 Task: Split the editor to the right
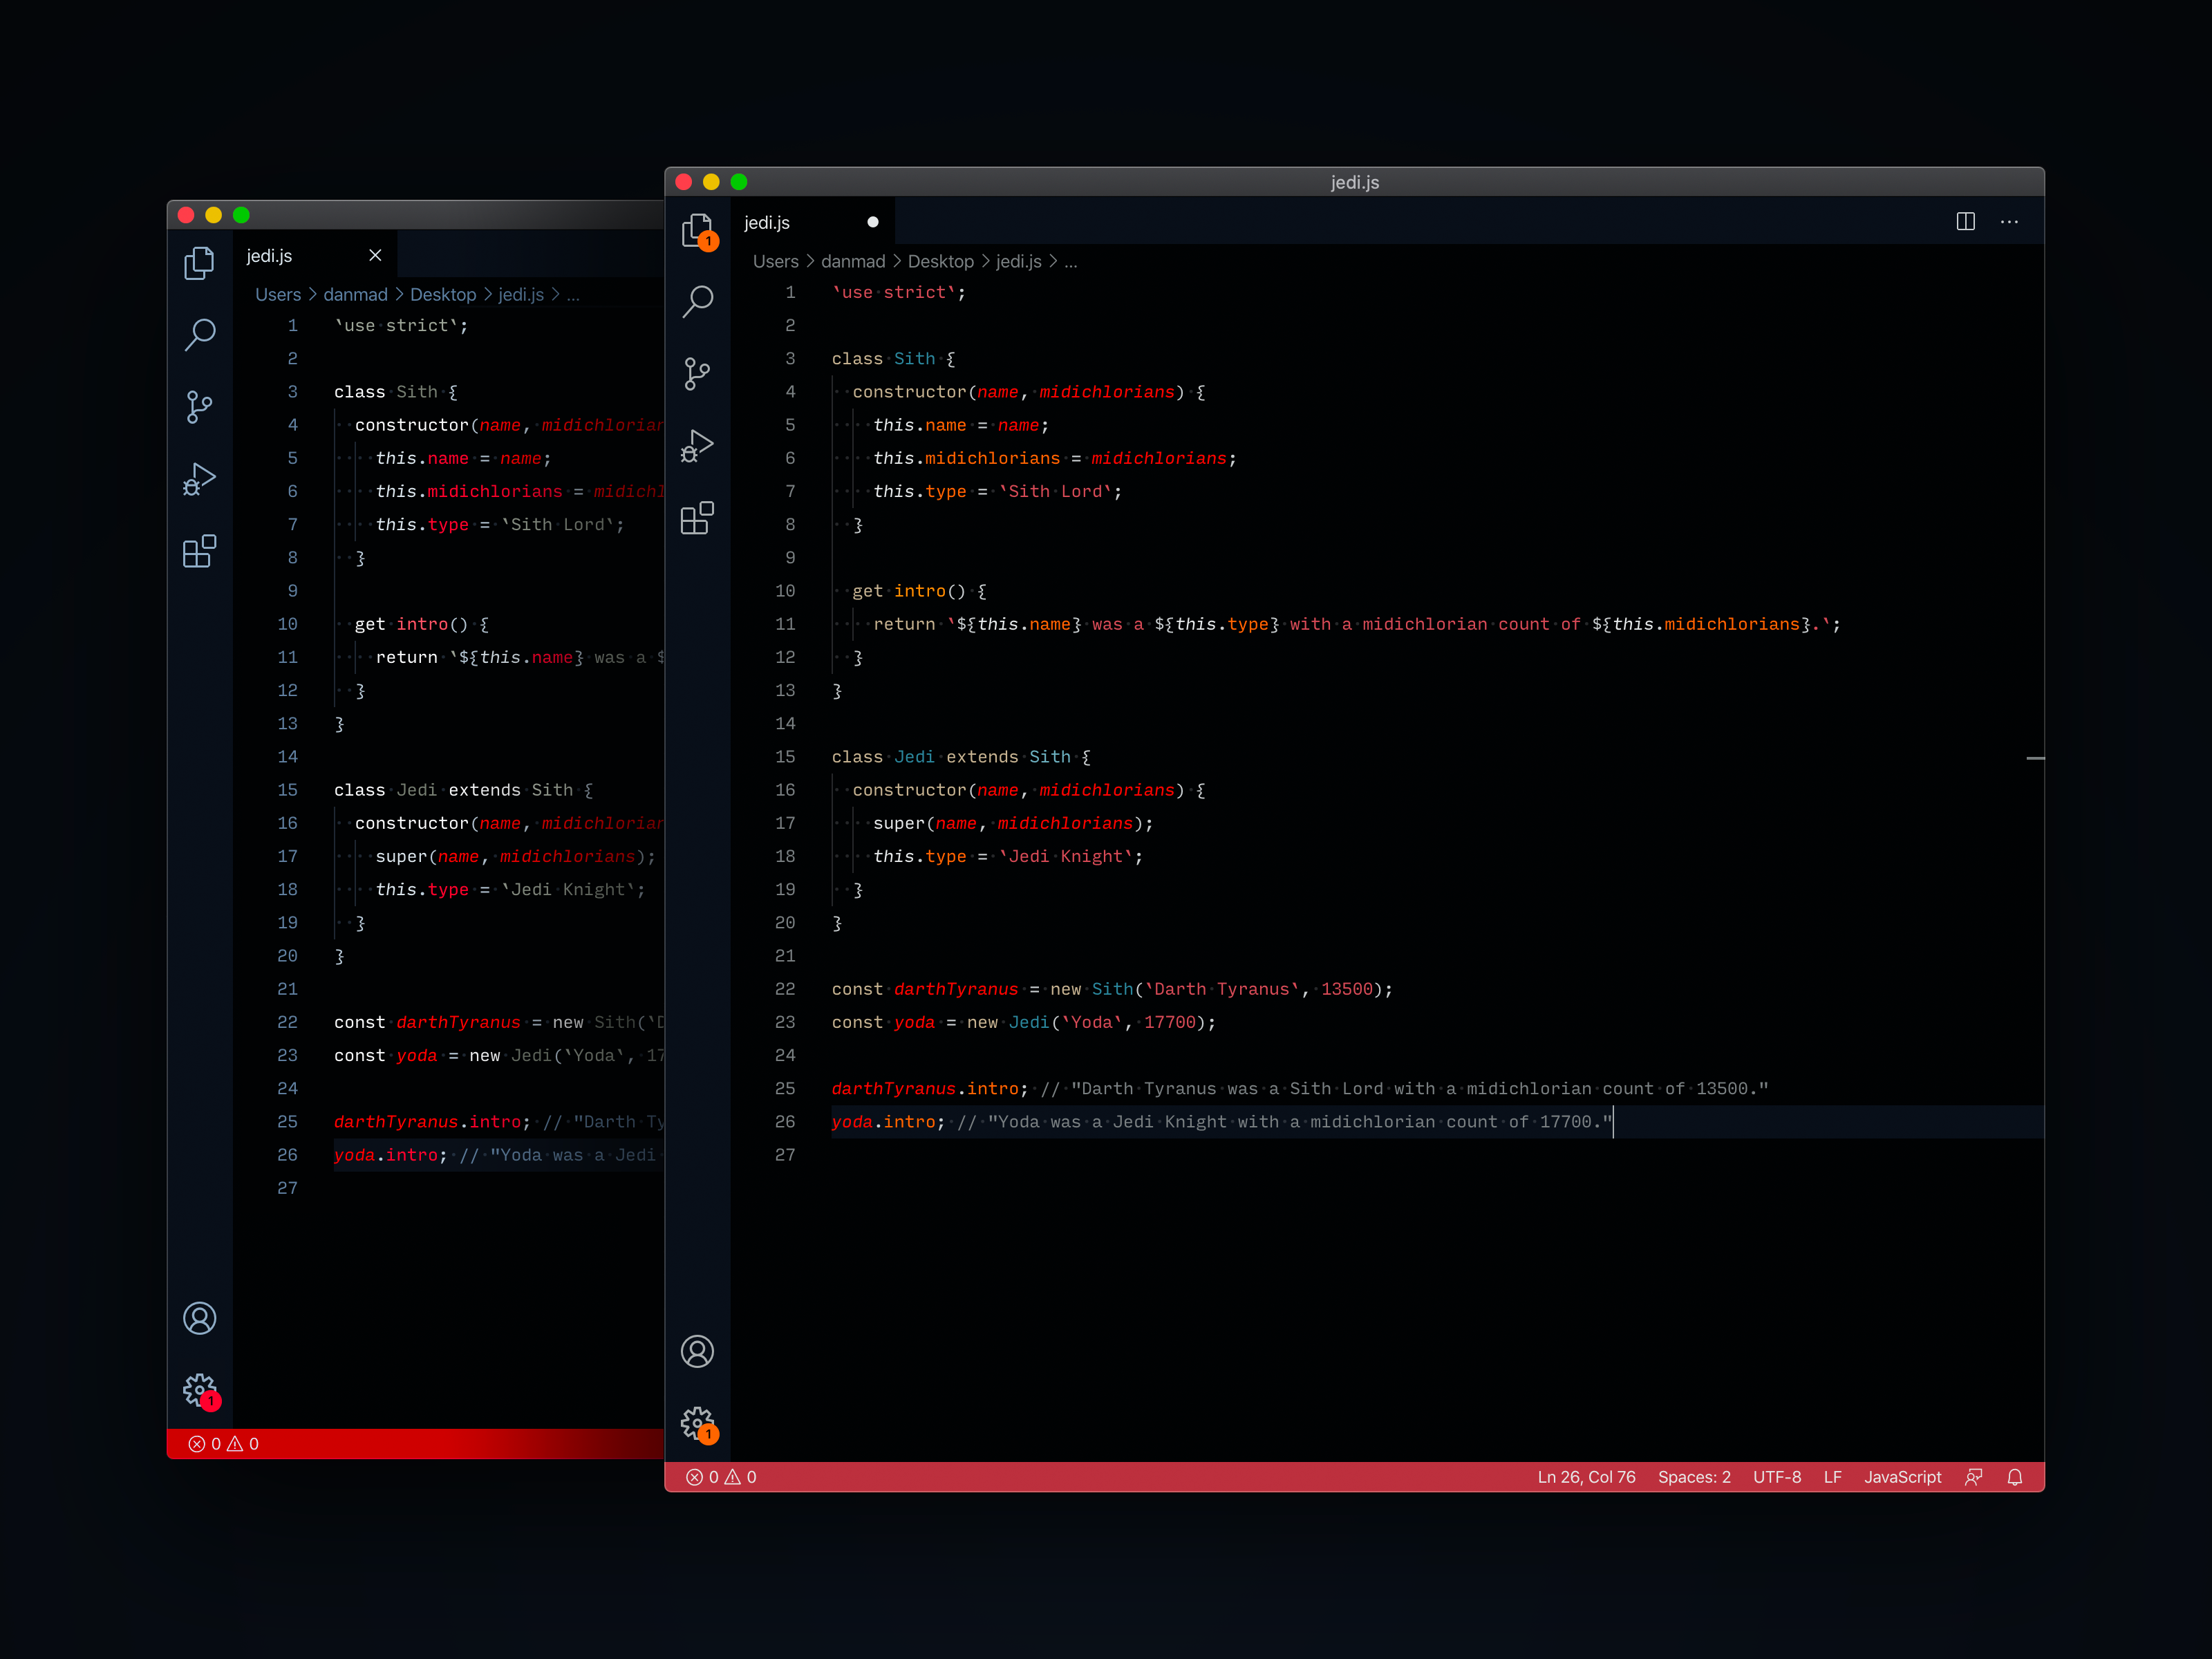(1965, 222)
